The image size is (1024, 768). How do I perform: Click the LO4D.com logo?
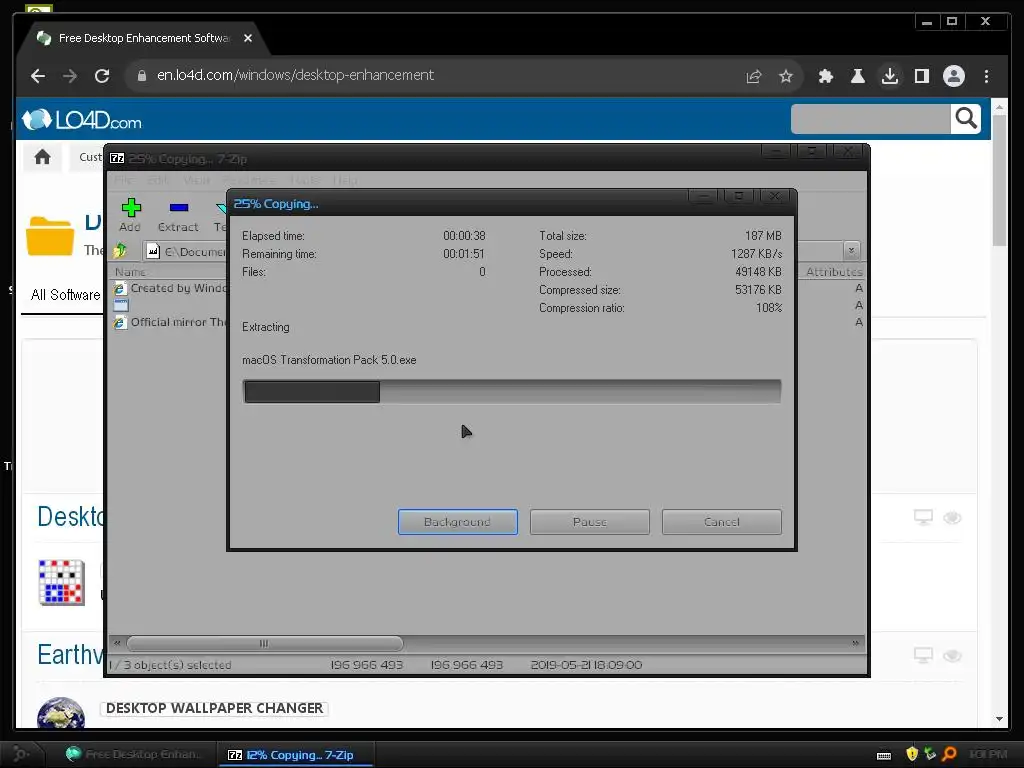coord(82,120)
